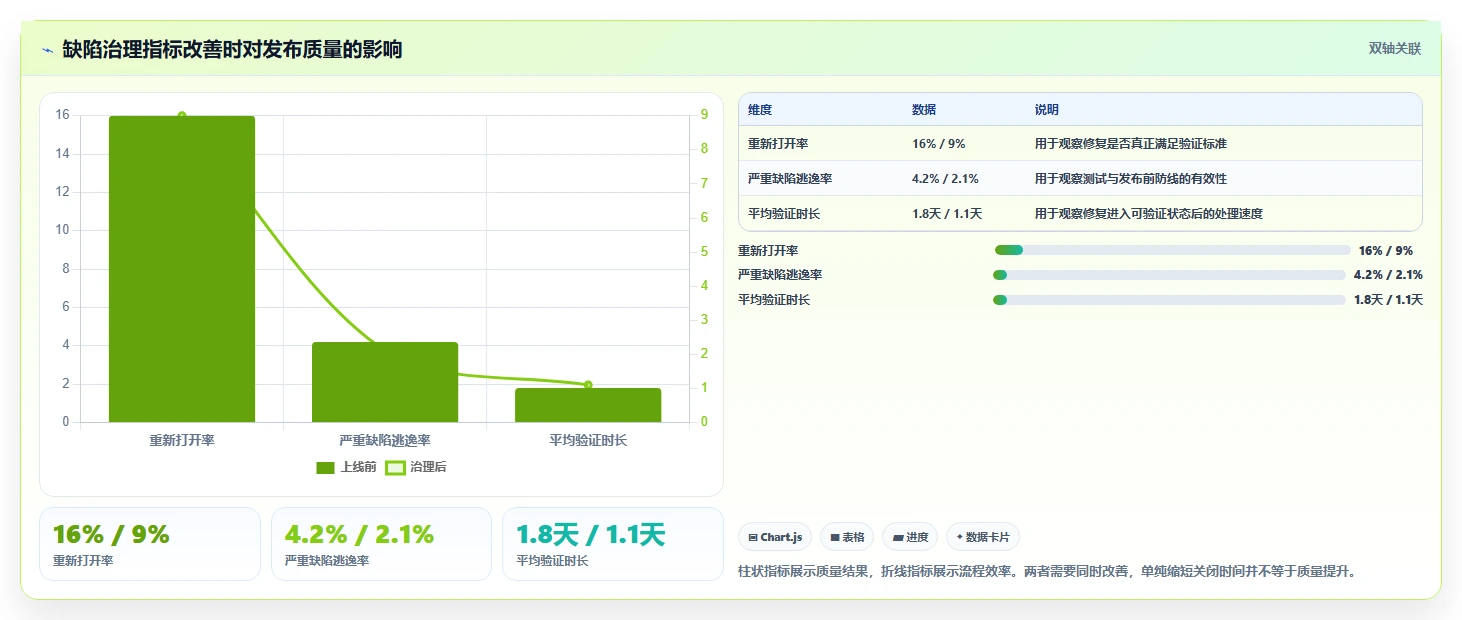Click the 平均验证时长 progress bar
The width and height of the screenshot is (1462, 620).
1169,300
